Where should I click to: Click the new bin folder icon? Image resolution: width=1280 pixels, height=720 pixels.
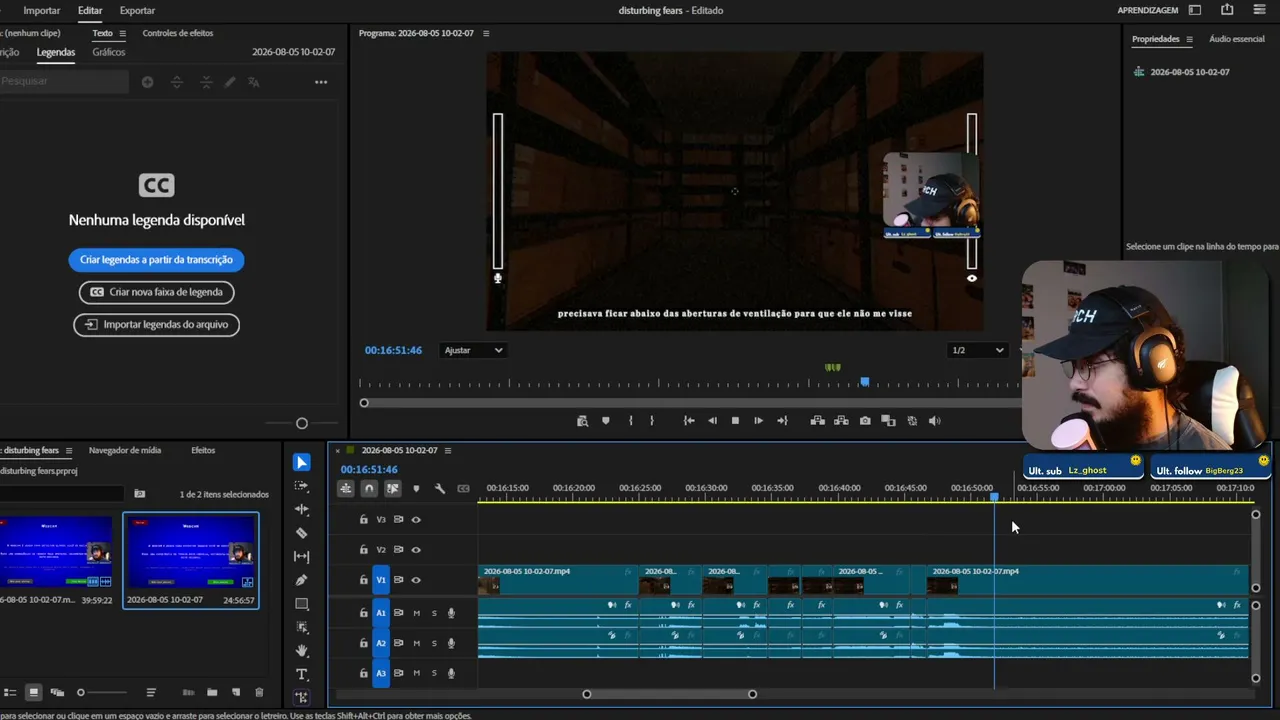212,692
